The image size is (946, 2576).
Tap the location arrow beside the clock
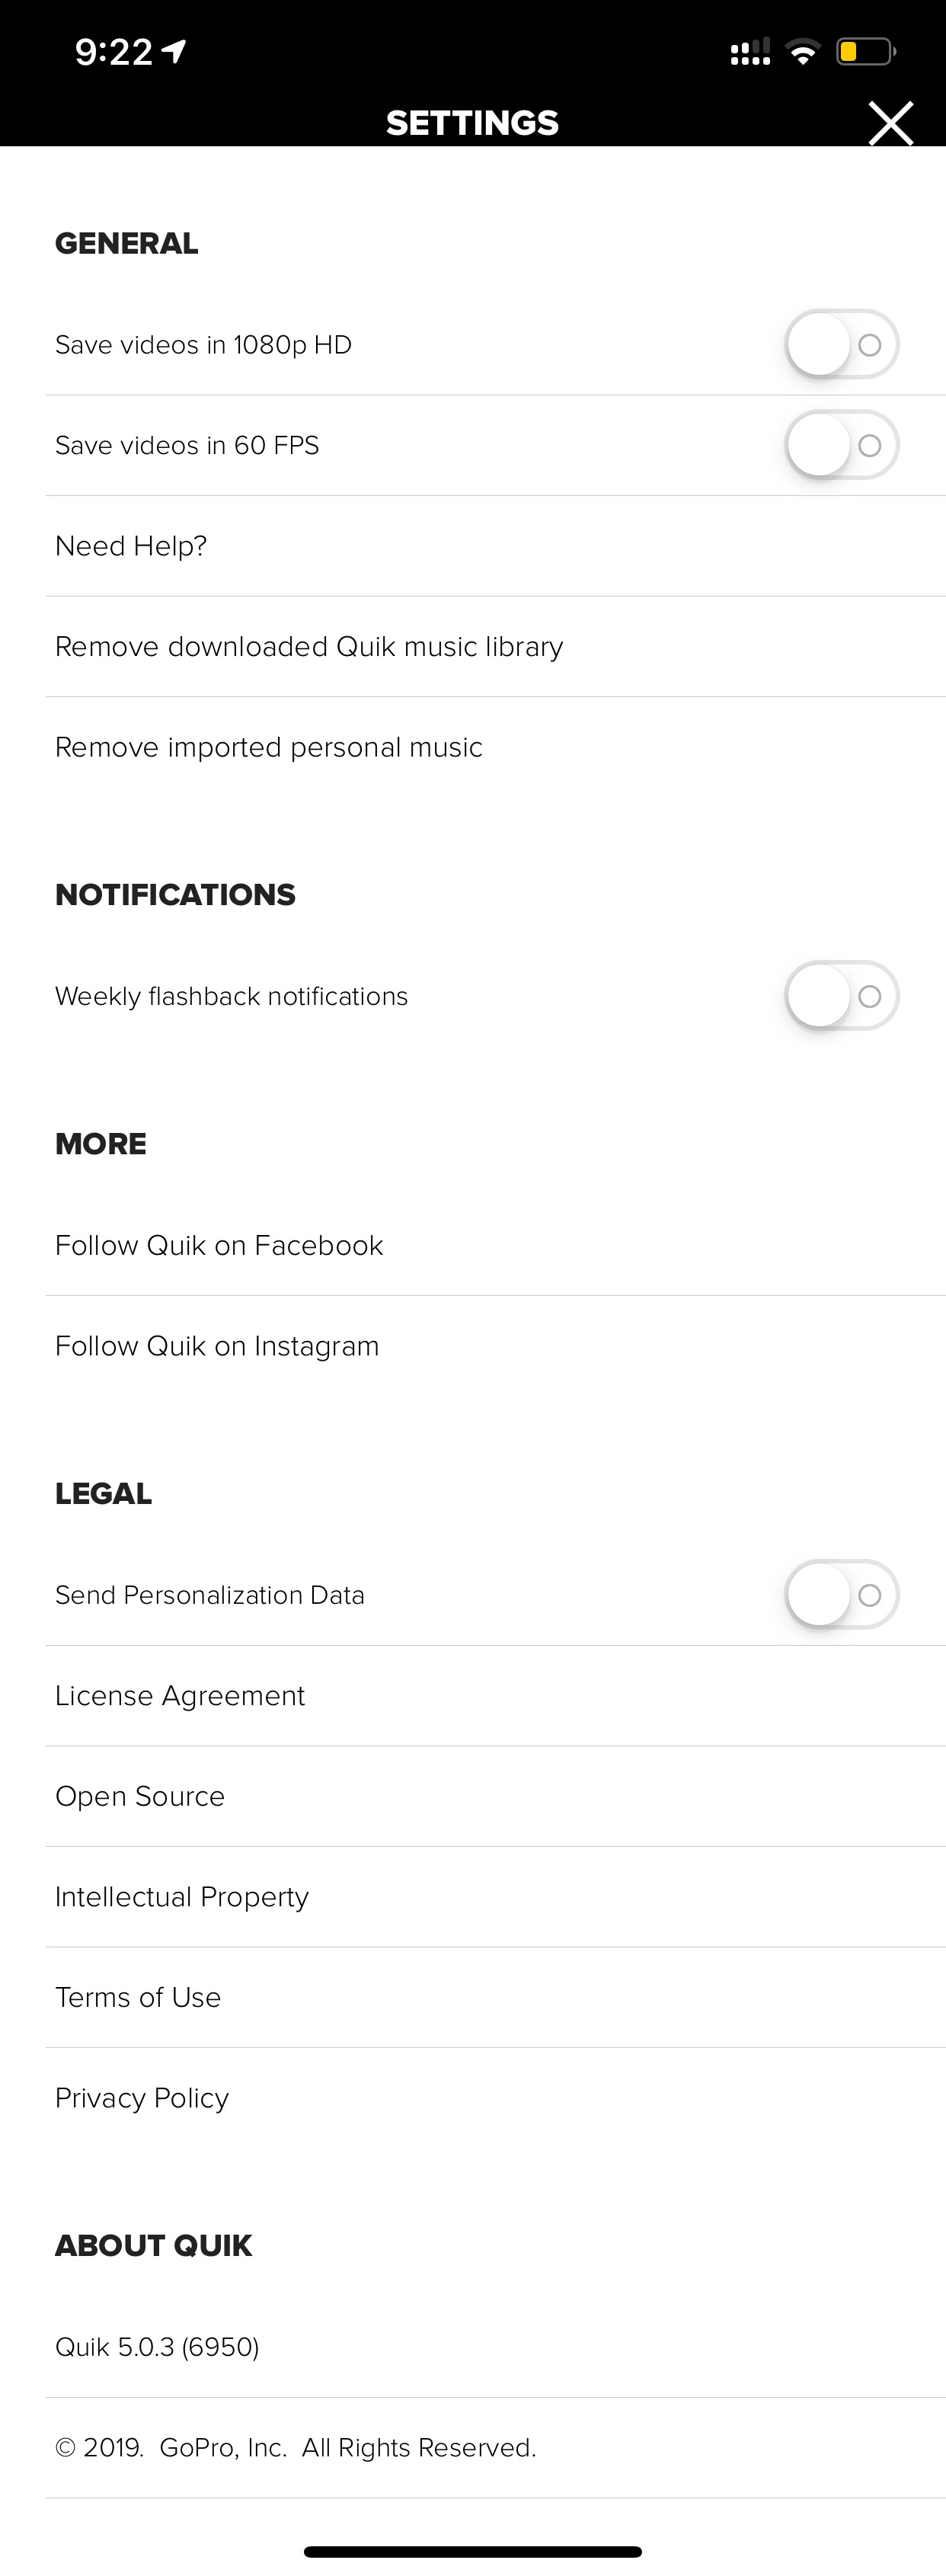coord(175,51)
